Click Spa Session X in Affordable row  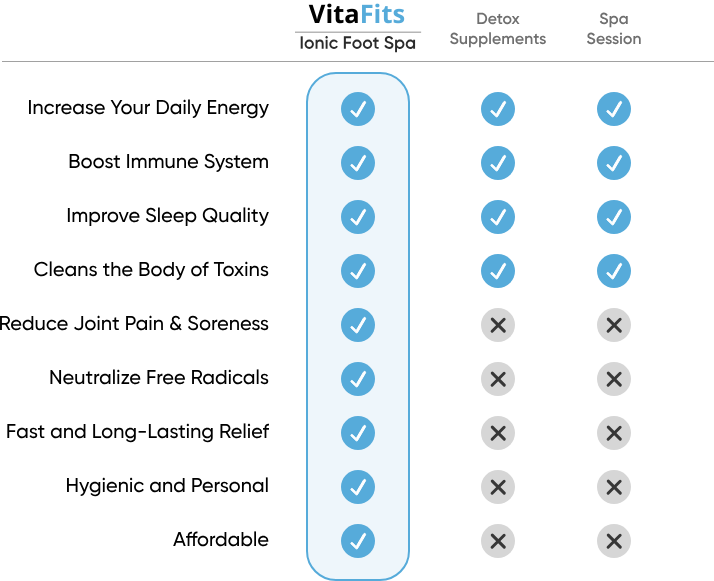[614, 541]
